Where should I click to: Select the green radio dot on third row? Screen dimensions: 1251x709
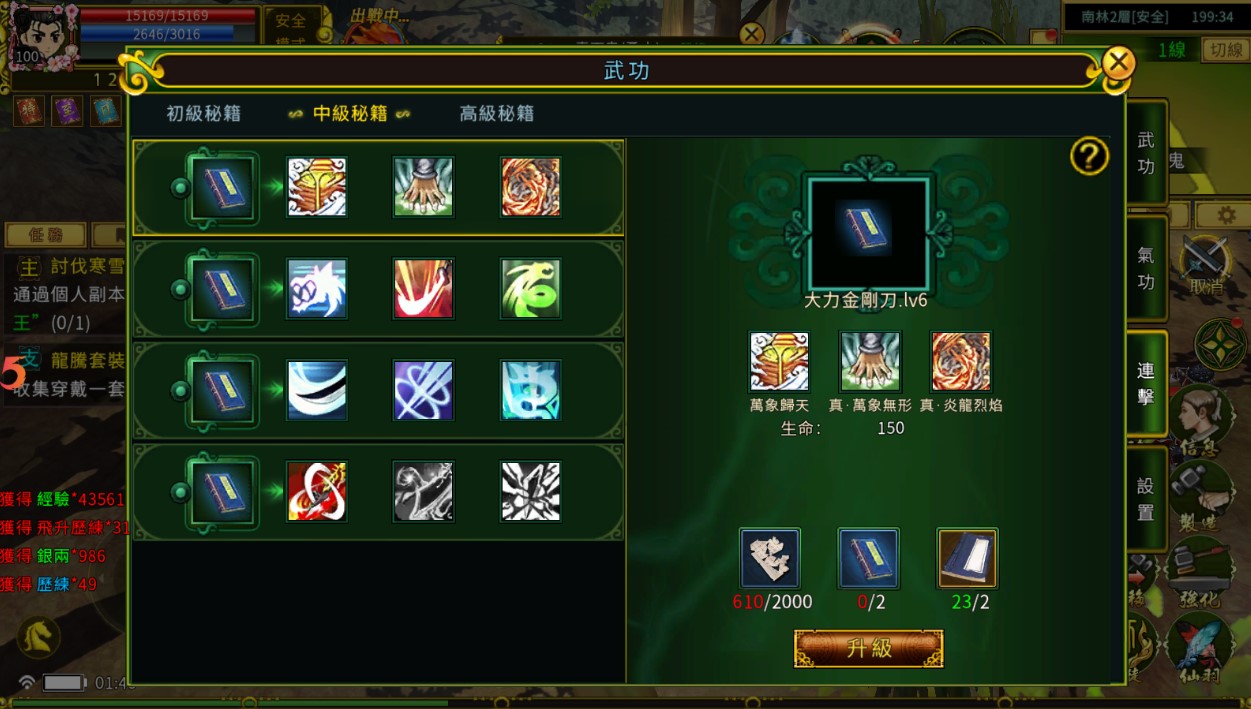click(x=180, y=391)
